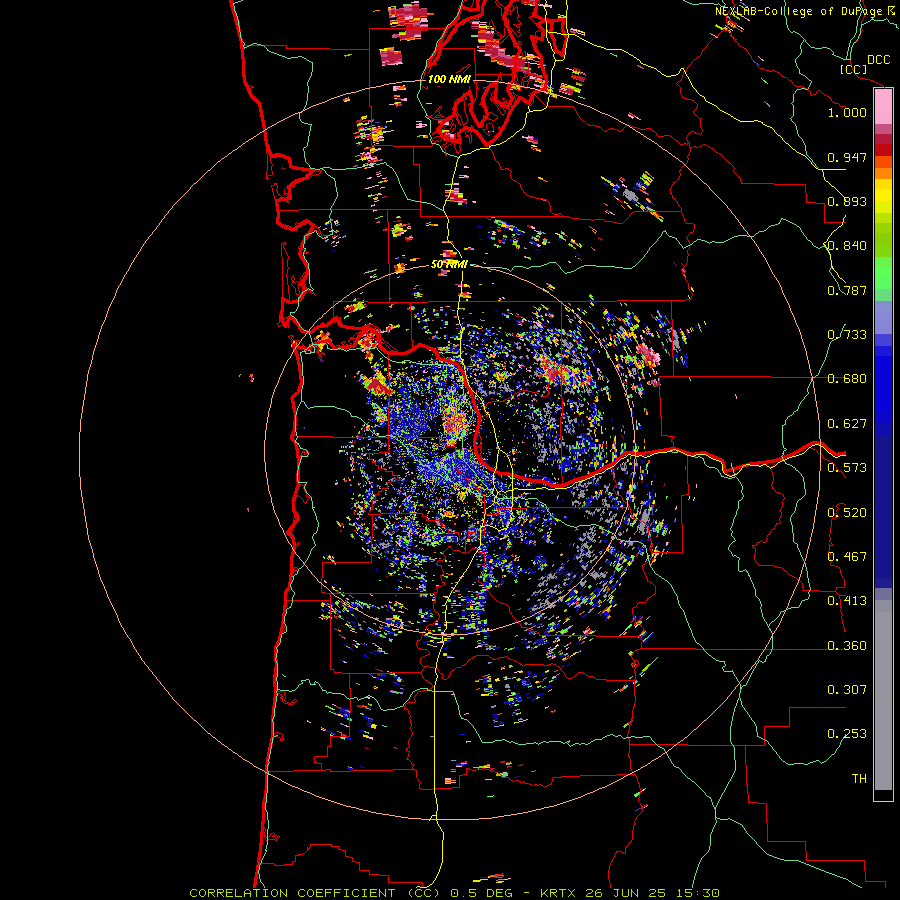The width and height of the screenshot is (900, 900).
Task: Pick the gray colorbar segment
Action: (x=883, y=695)
